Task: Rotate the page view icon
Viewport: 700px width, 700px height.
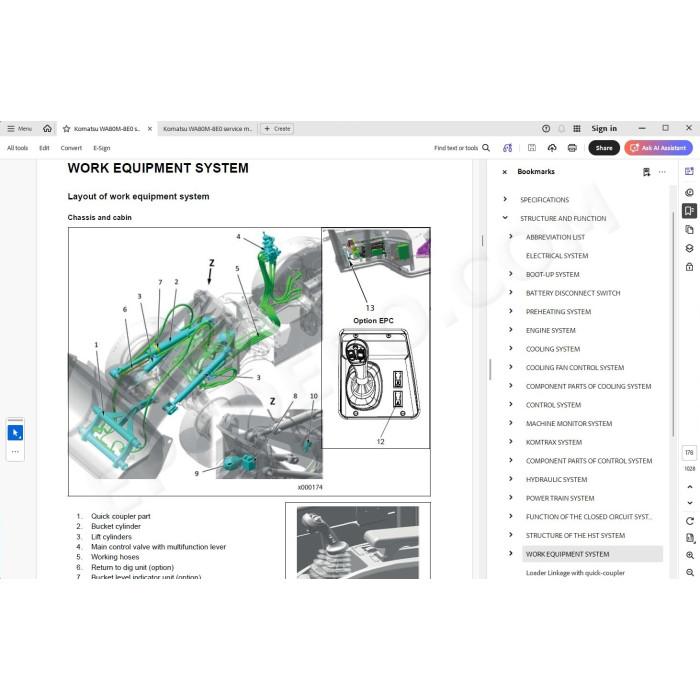Action: (690, 521)
